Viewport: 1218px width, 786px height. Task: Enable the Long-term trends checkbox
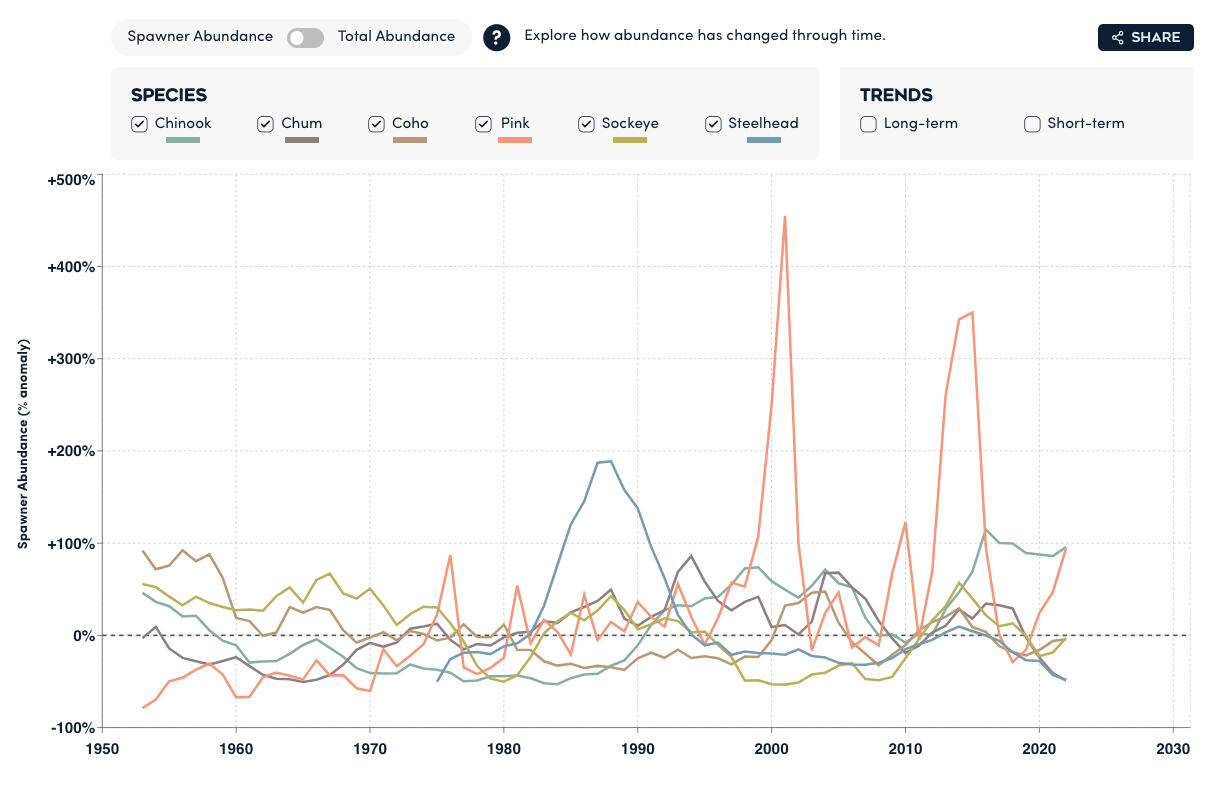point(868,124)
